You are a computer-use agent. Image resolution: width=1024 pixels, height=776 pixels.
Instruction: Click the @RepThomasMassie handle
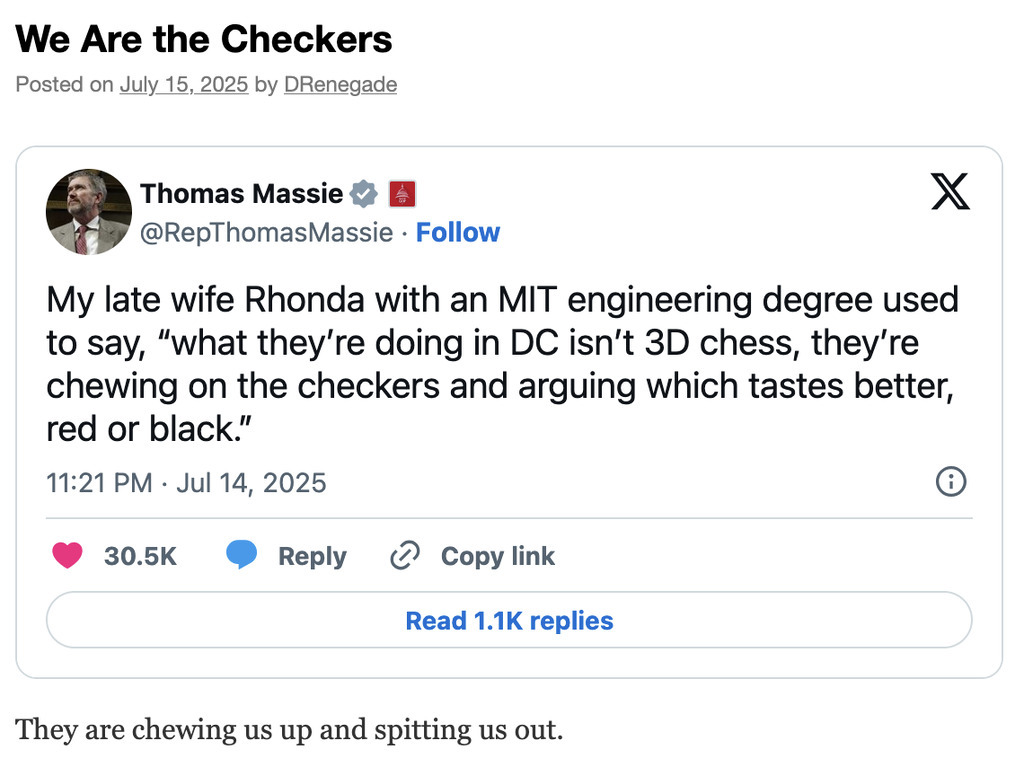tap(266, 232)
